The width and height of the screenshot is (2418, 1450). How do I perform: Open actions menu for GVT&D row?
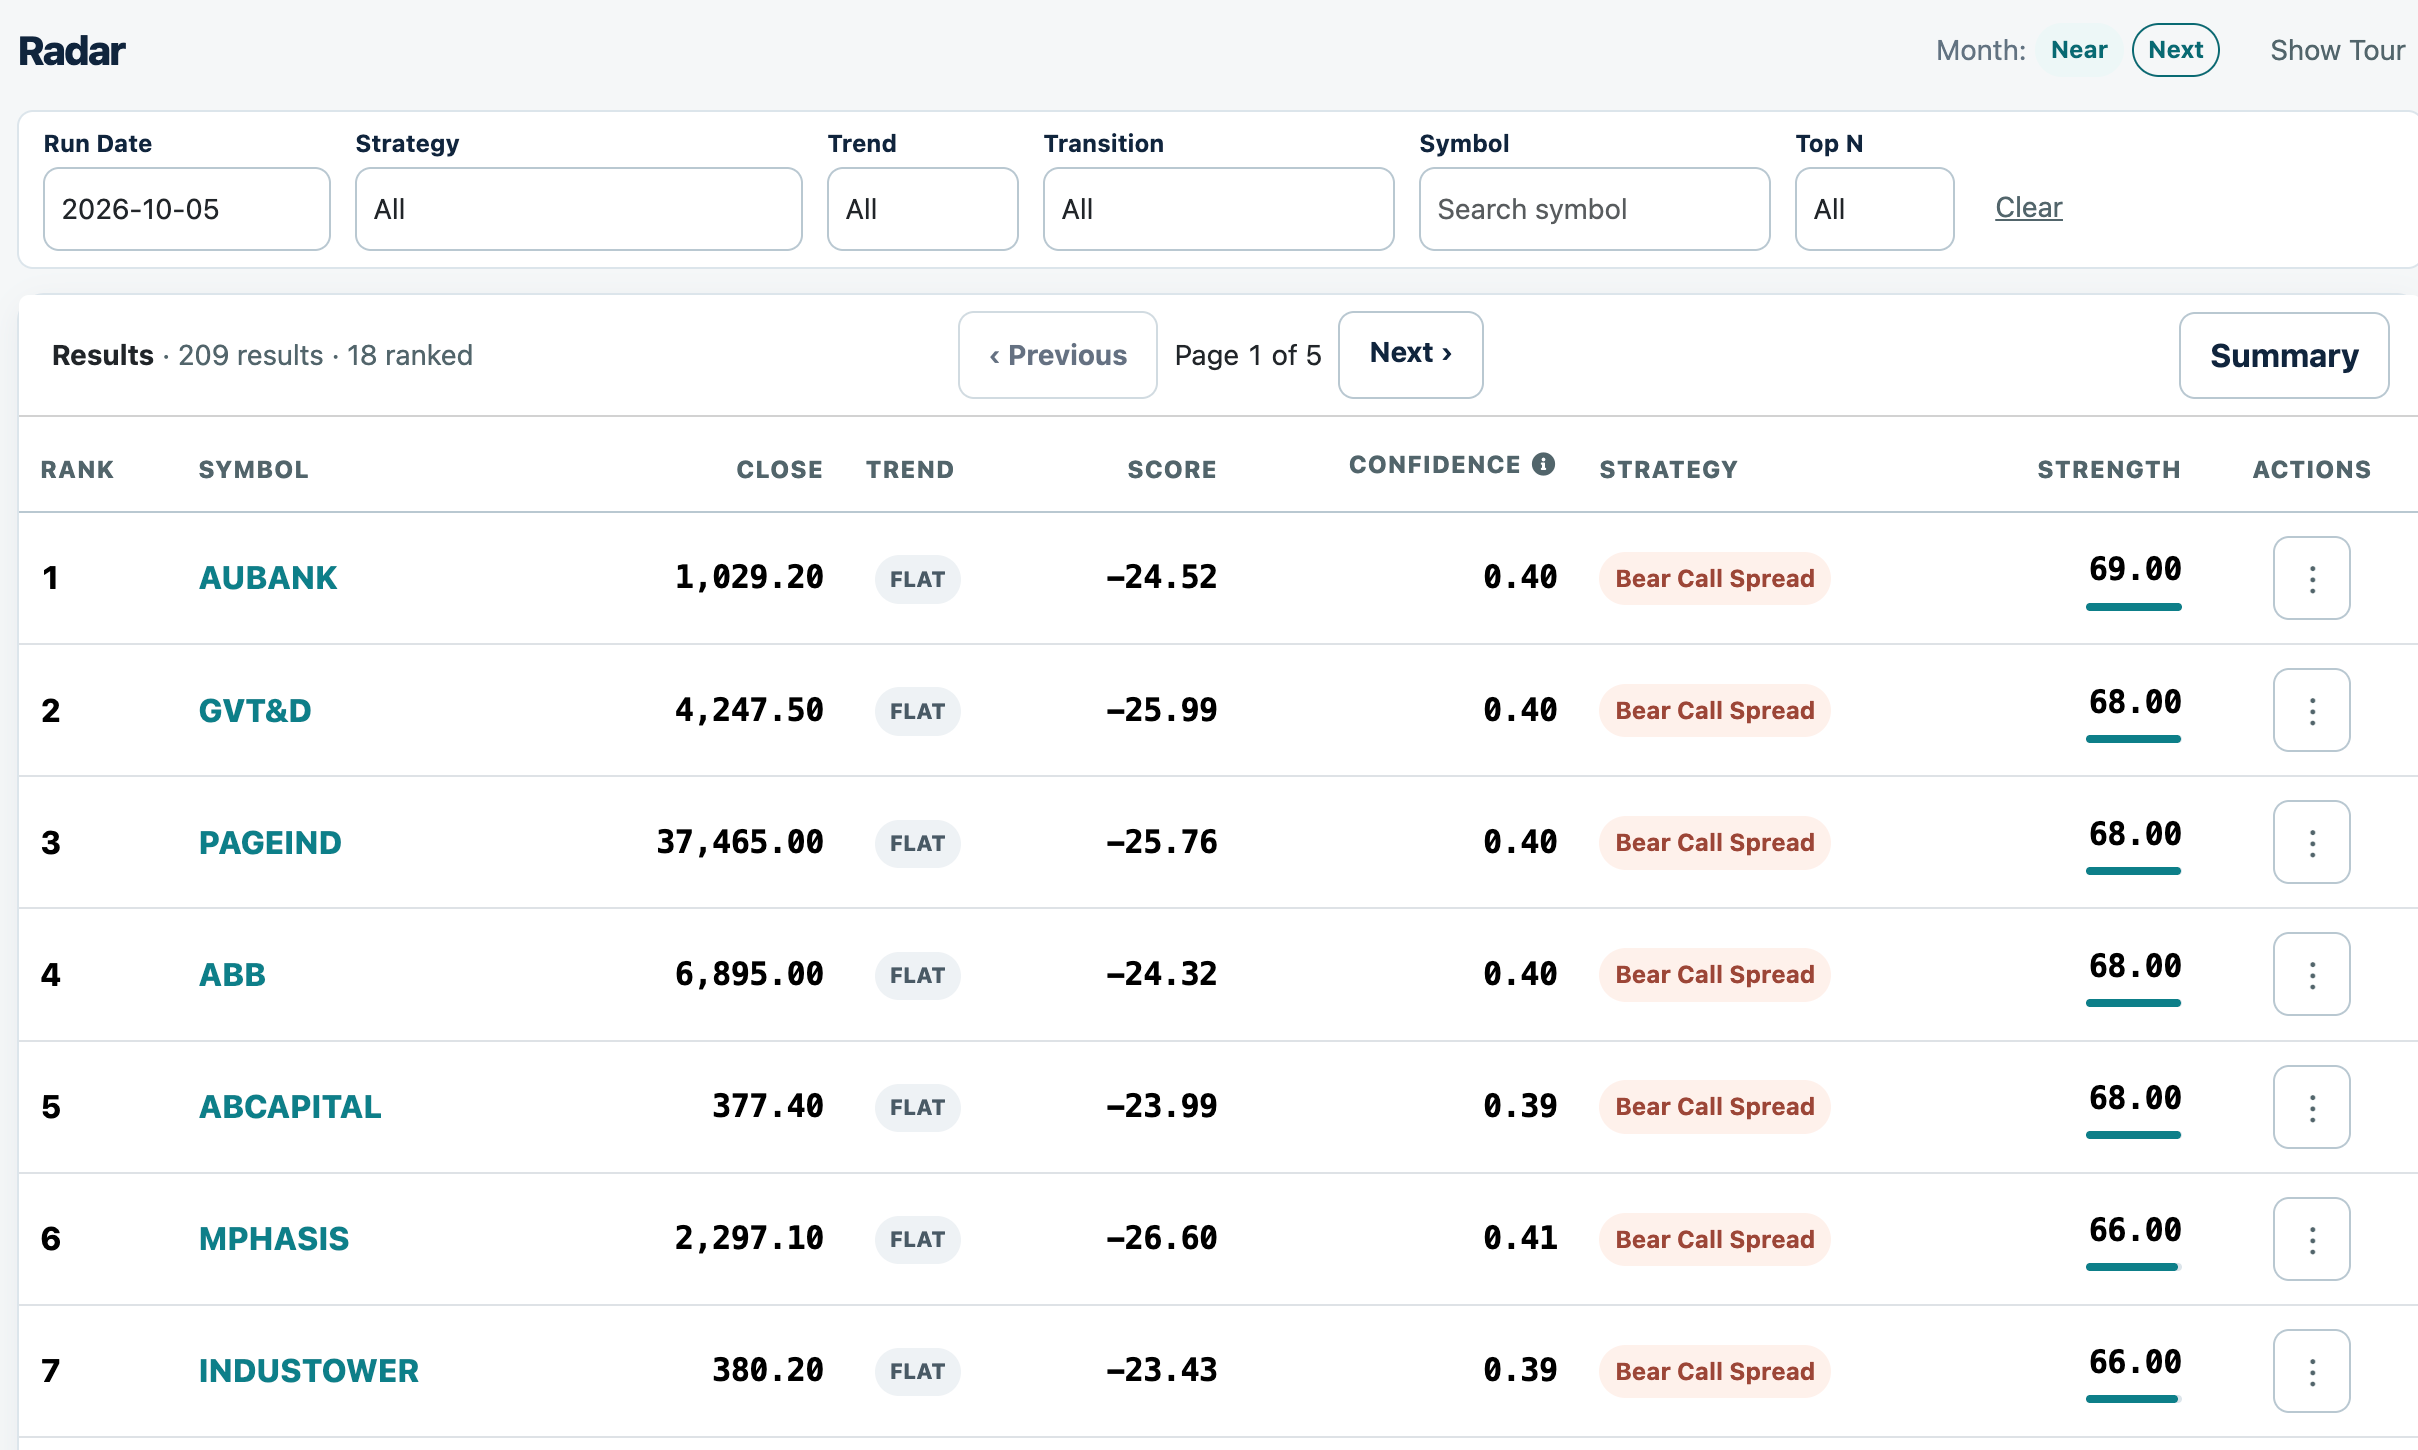pyautogui.click(x=2311, y=710)
